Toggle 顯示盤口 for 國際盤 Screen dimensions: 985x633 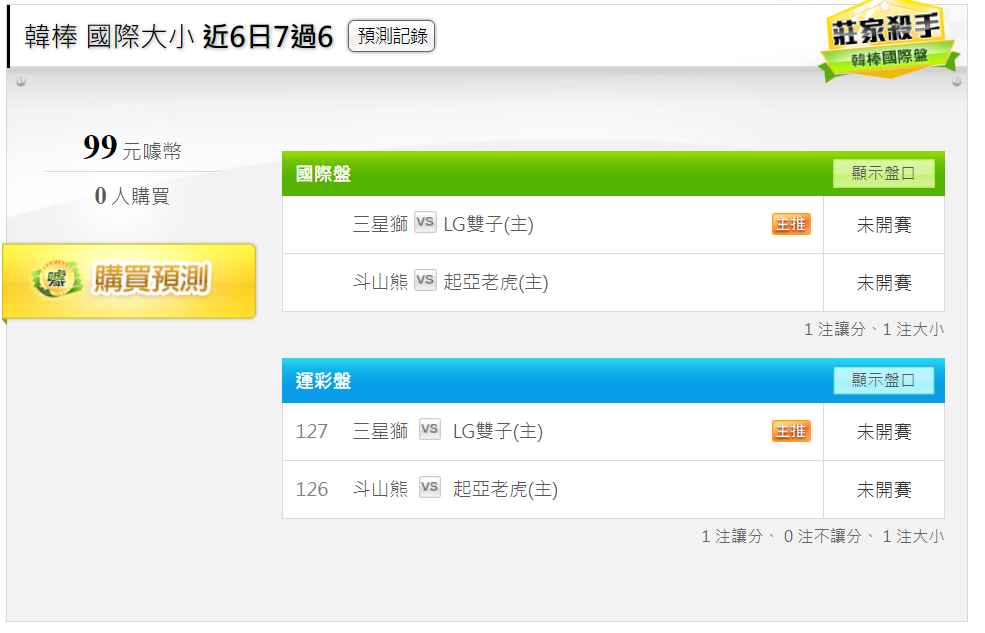[883, 173]
